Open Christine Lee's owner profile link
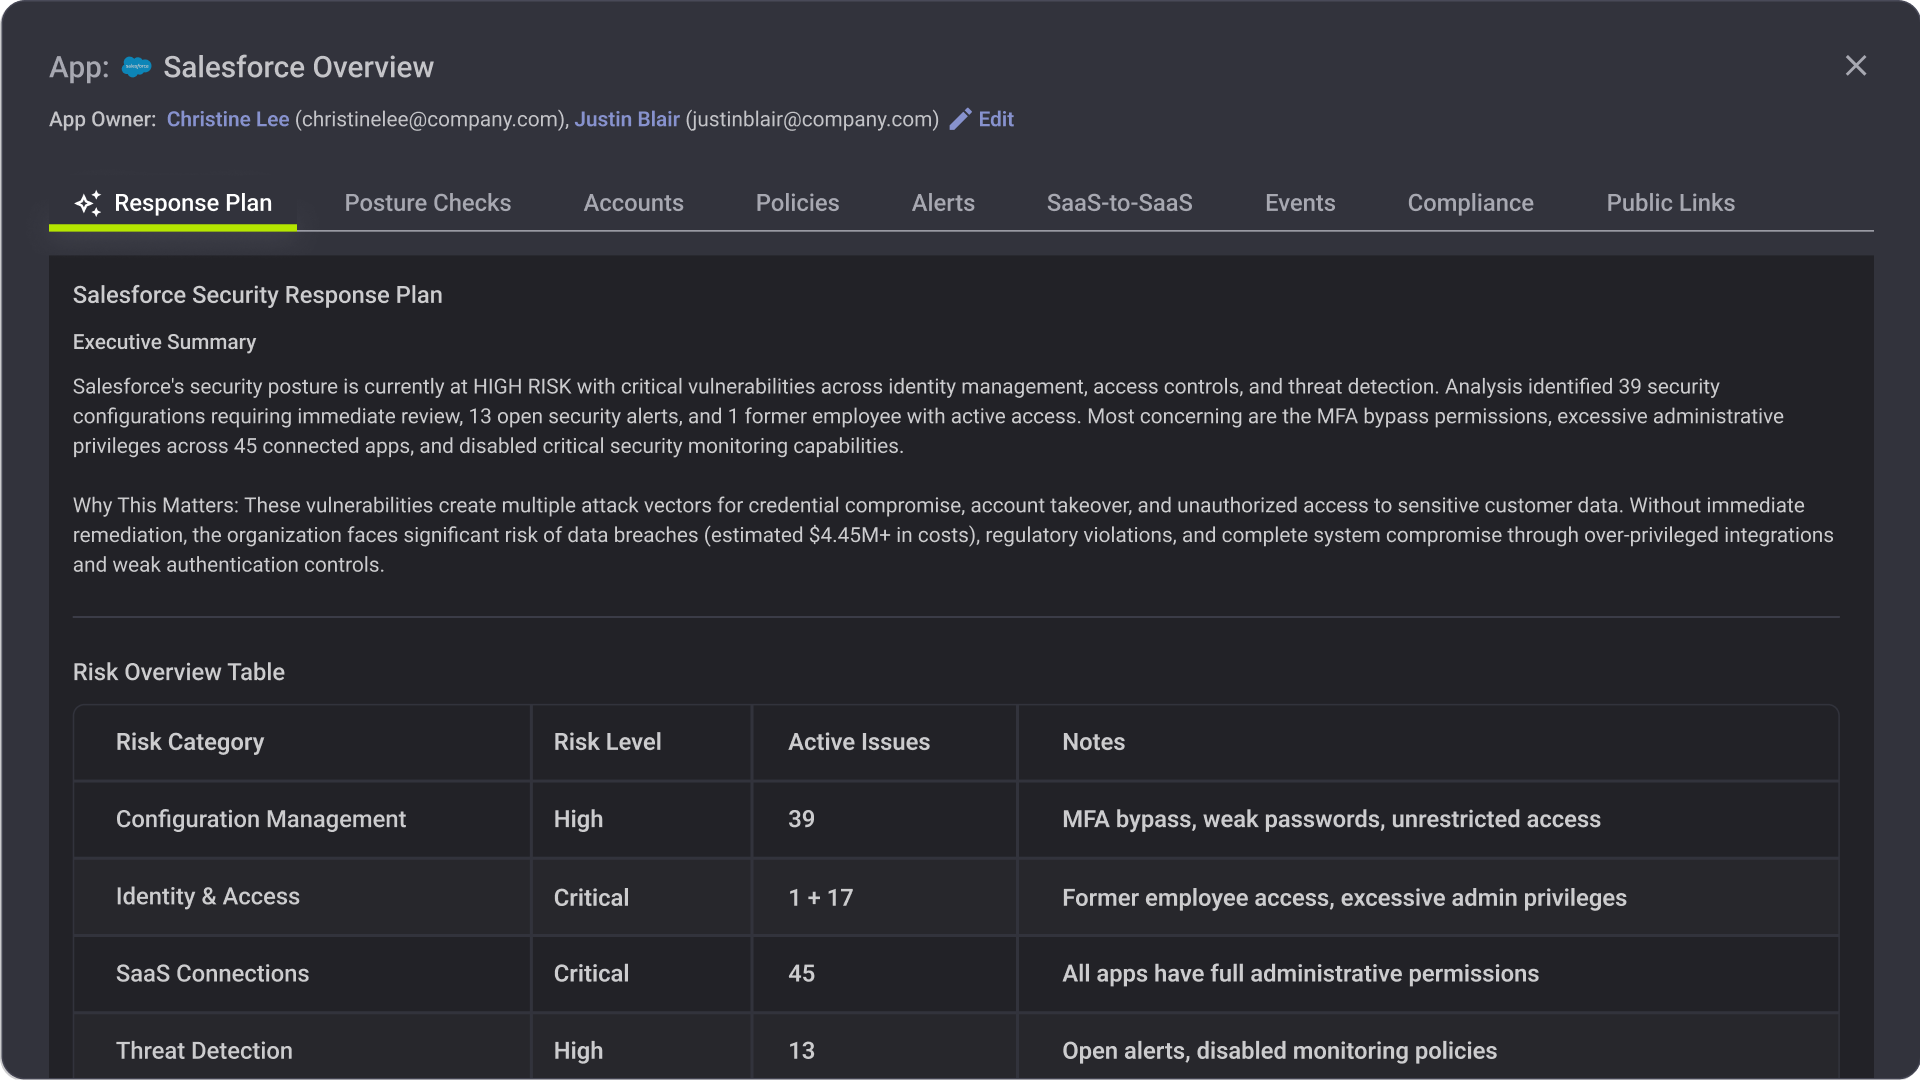The height and width of the screenshot is (1080, 1920). click(228, 119)
